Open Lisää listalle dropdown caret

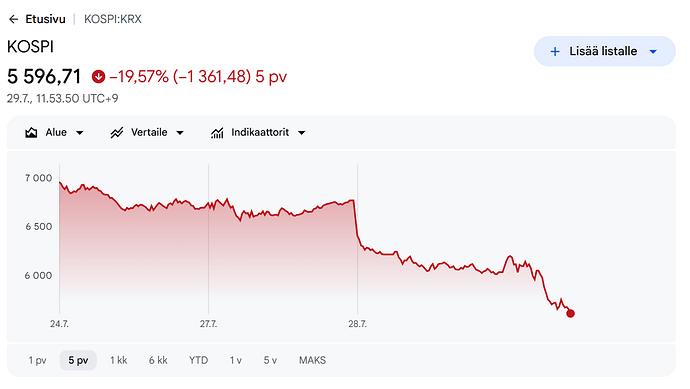coord(653,52)
